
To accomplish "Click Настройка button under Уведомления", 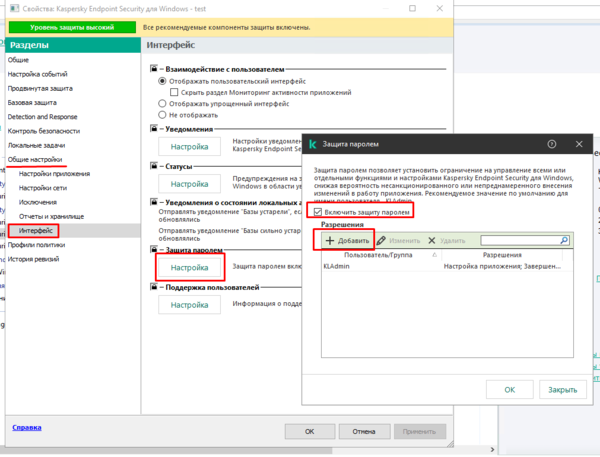I will point(189,147).
